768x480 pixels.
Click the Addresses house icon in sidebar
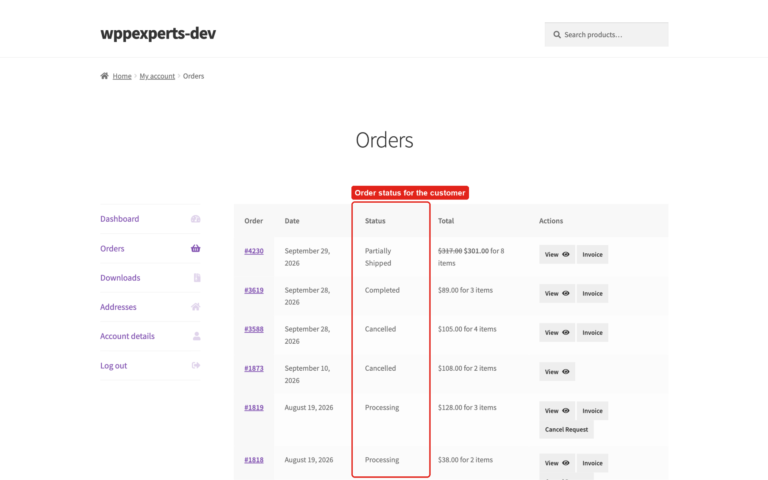tap(195, 307)
